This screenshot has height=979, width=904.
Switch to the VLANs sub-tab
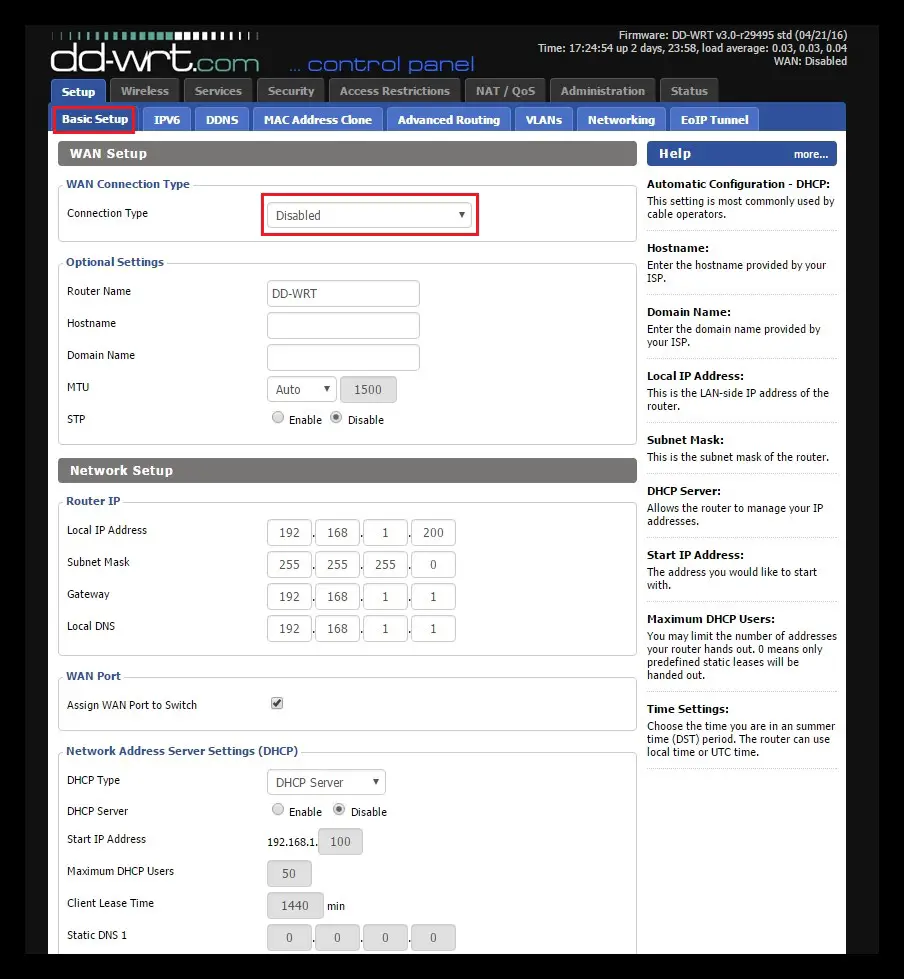point(544,120)
